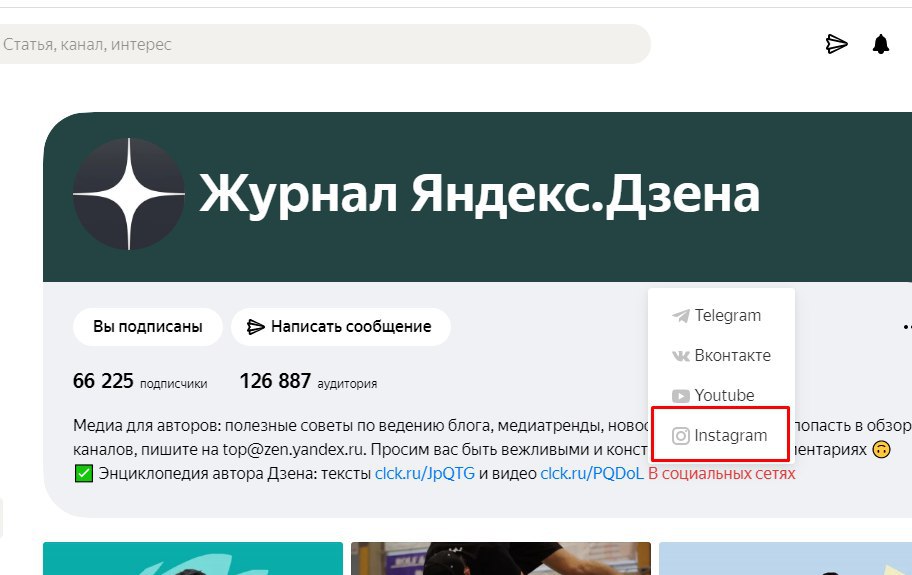Focus the search field for articles, channels
Viewport: 912px width, 575px height.
click(325, 44)
